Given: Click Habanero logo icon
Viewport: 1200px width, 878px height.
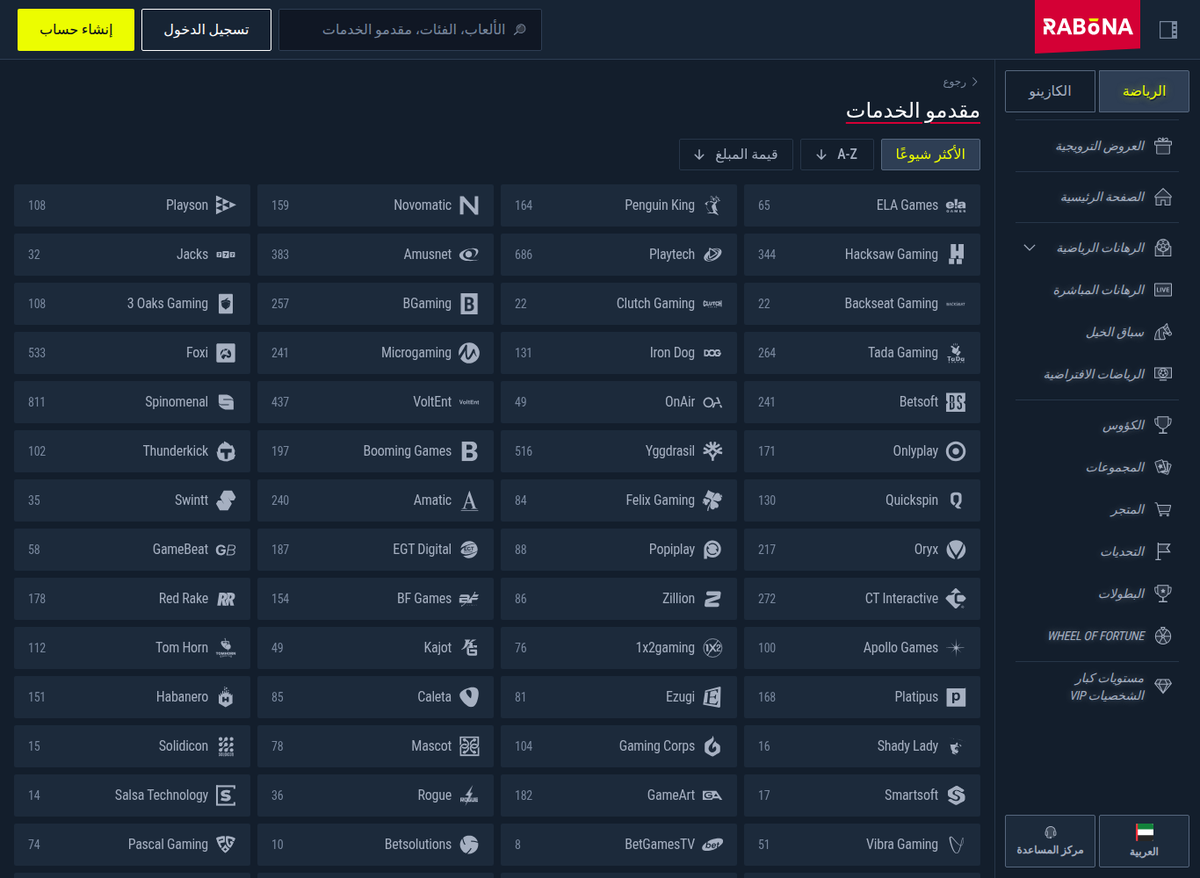Looking at the screenshot, I should pos(226,697).
